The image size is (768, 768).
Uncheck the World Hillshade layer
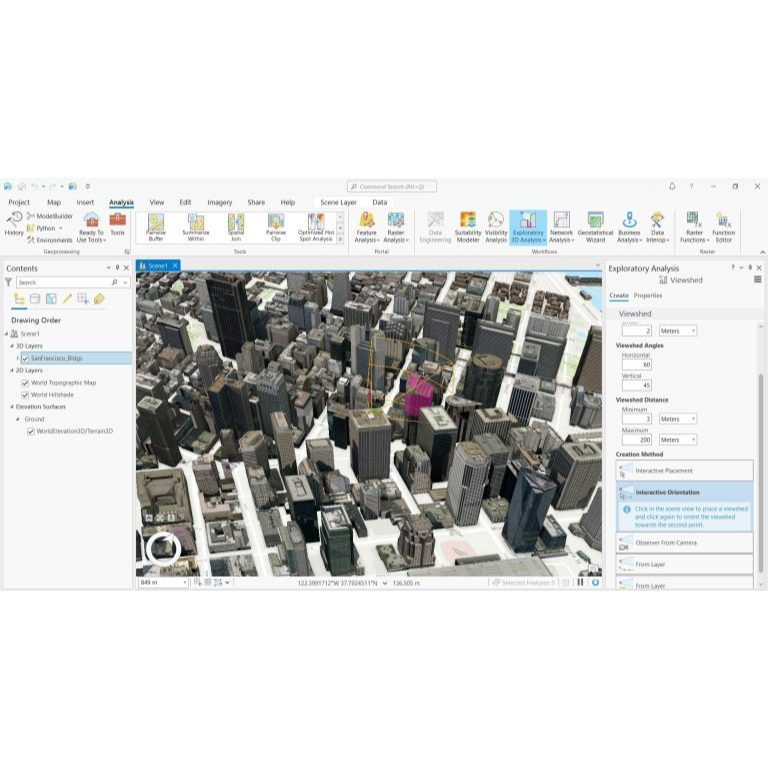25,395
